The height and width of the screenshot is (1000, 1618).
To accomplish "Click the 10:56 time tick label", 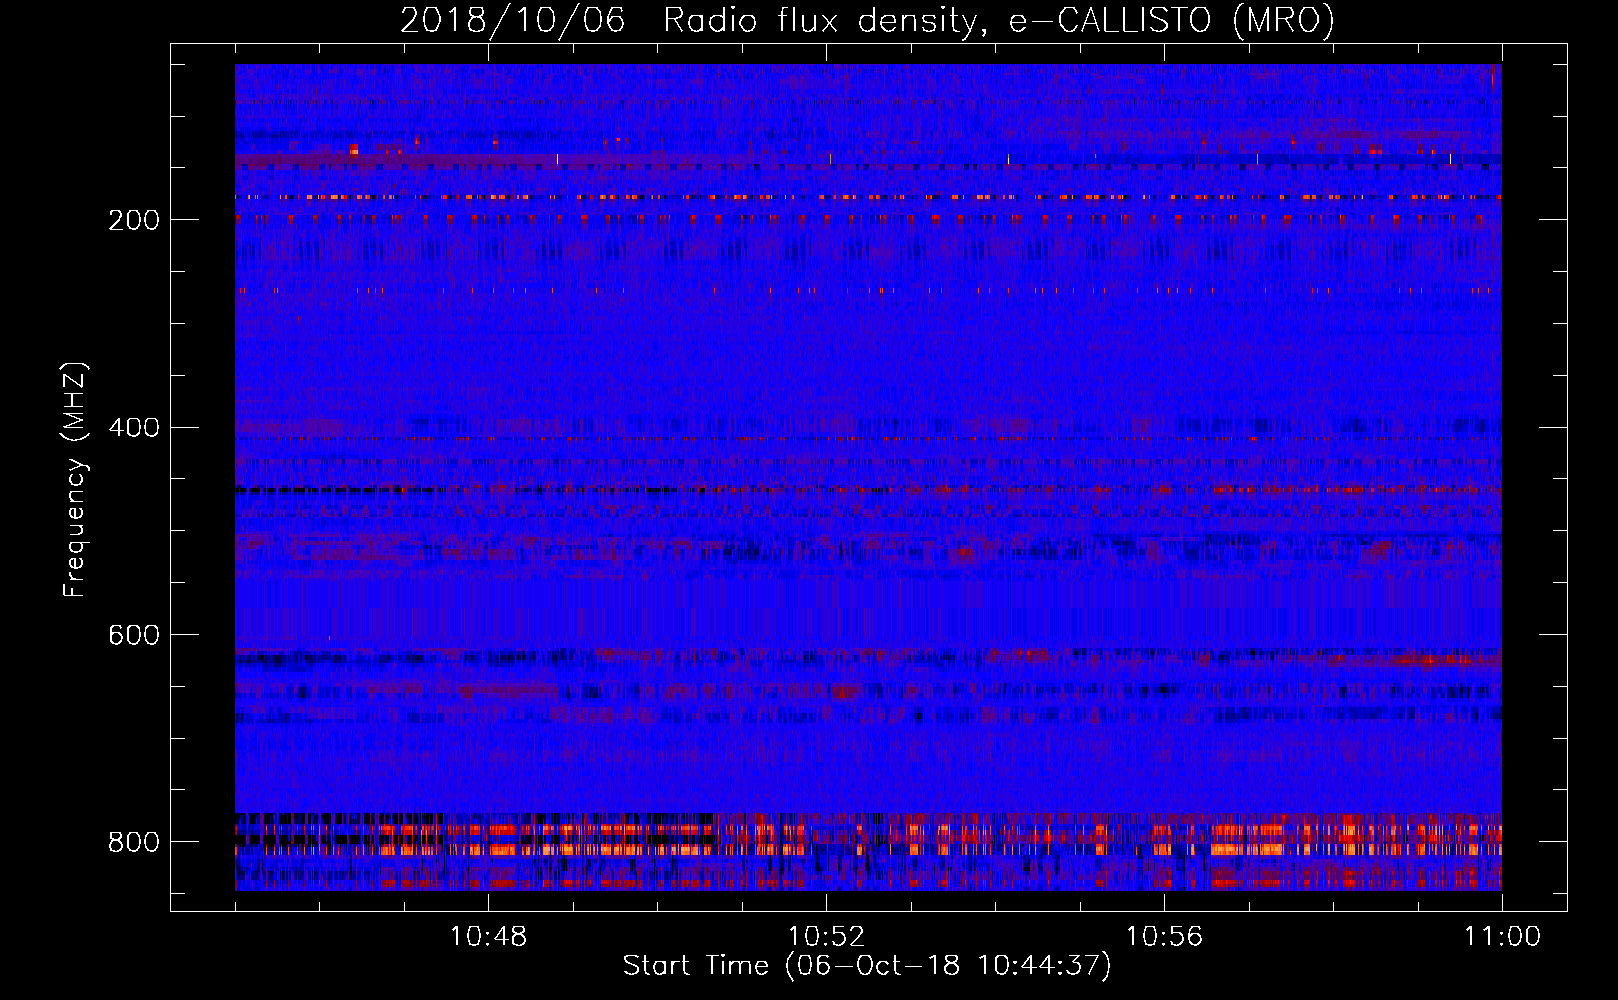I will pos(1164,937).
